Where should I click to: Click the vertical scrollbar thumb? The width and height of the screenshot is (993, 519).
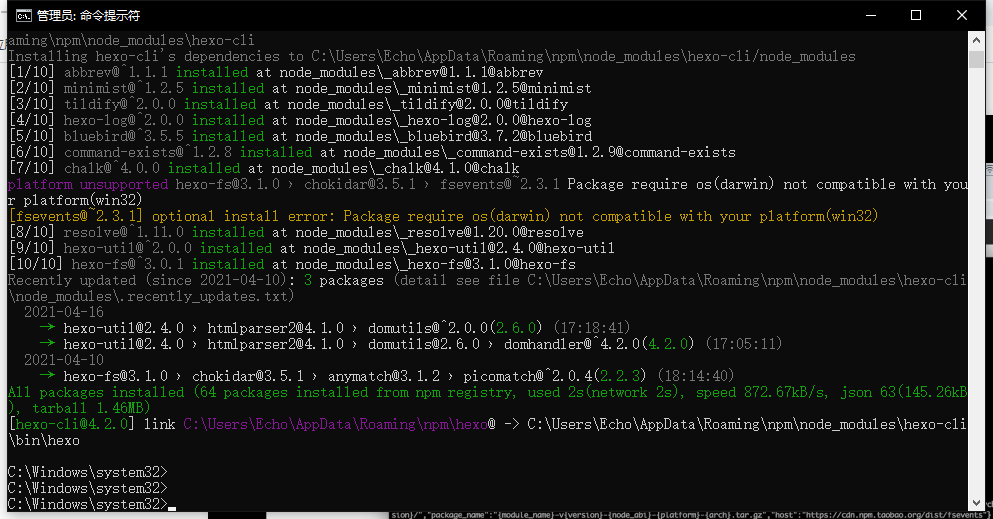coord(976,59)
